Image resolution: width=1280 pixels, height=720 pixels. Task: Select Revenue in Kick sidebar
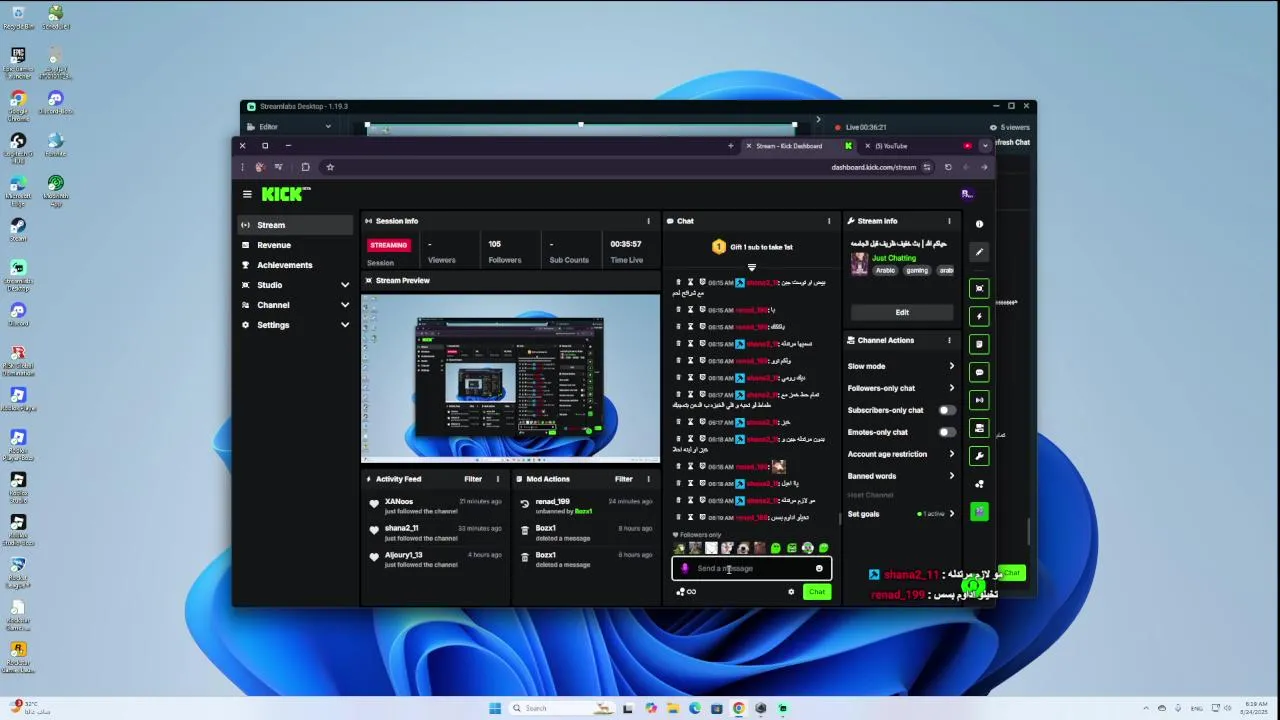(x=295, y=245)
